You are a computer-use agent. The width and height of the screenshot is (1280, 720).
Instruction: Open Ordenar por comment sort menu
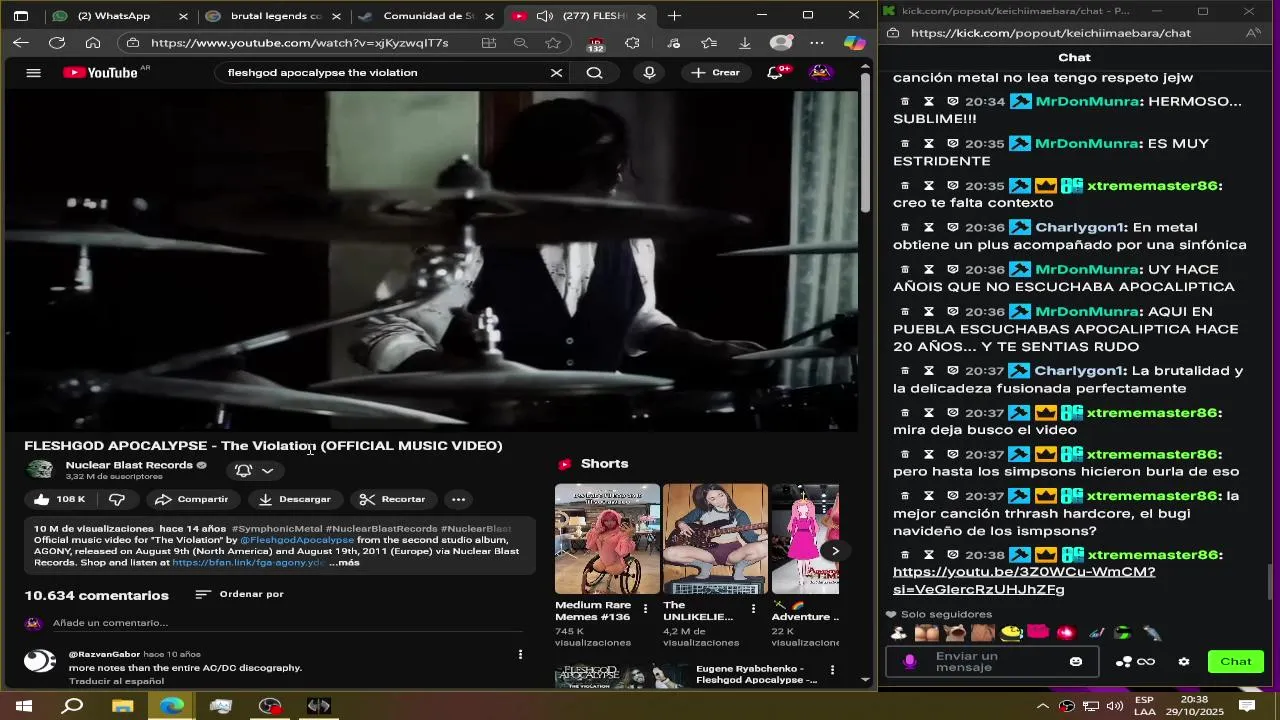pos(240,594)
